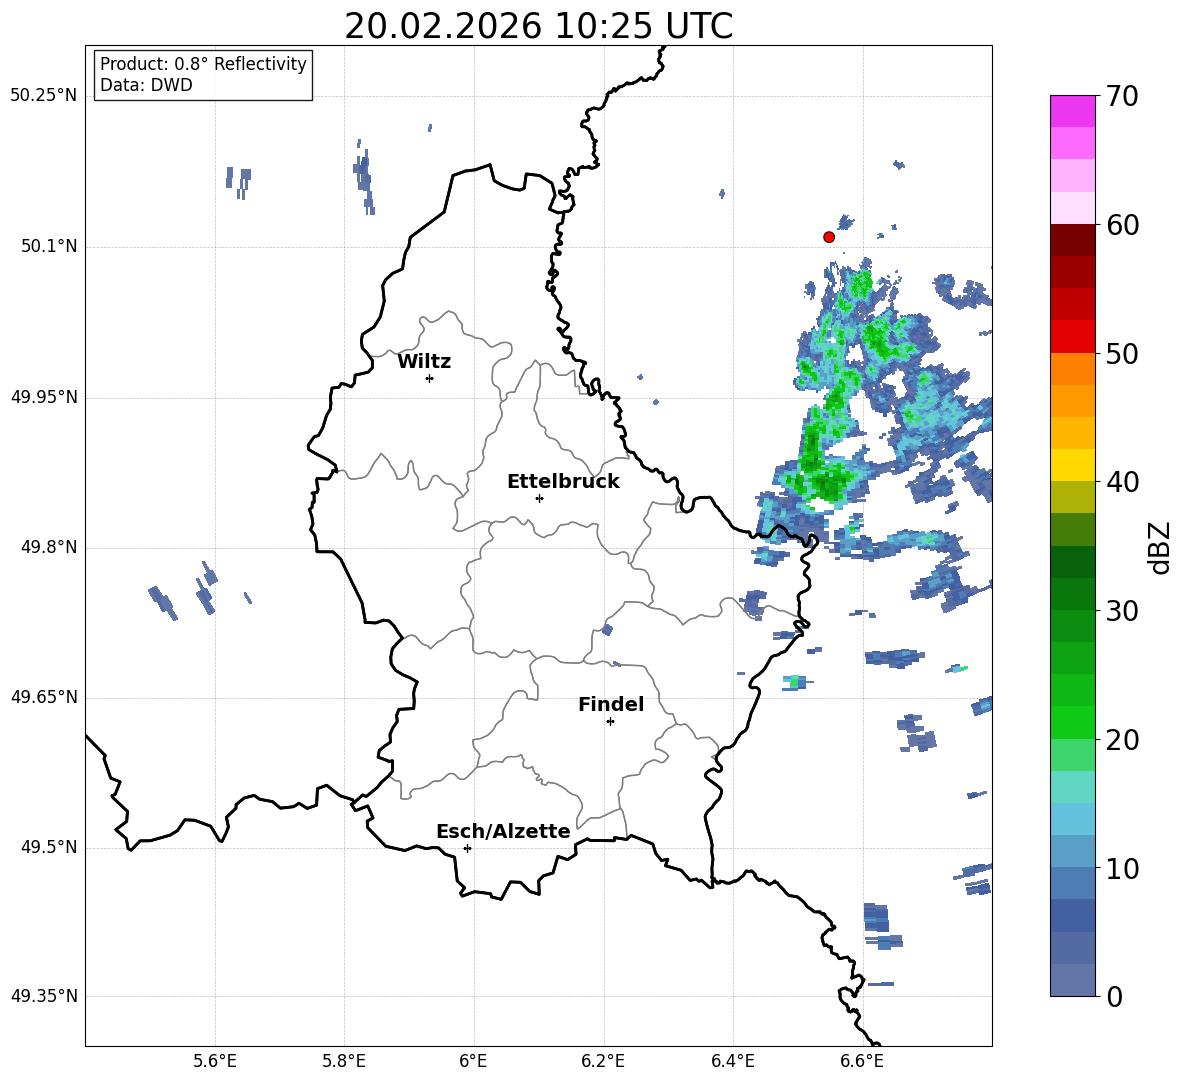Click the 49.8°N latitude label
Viewport: 1184px width, 1081px height.
49,547
